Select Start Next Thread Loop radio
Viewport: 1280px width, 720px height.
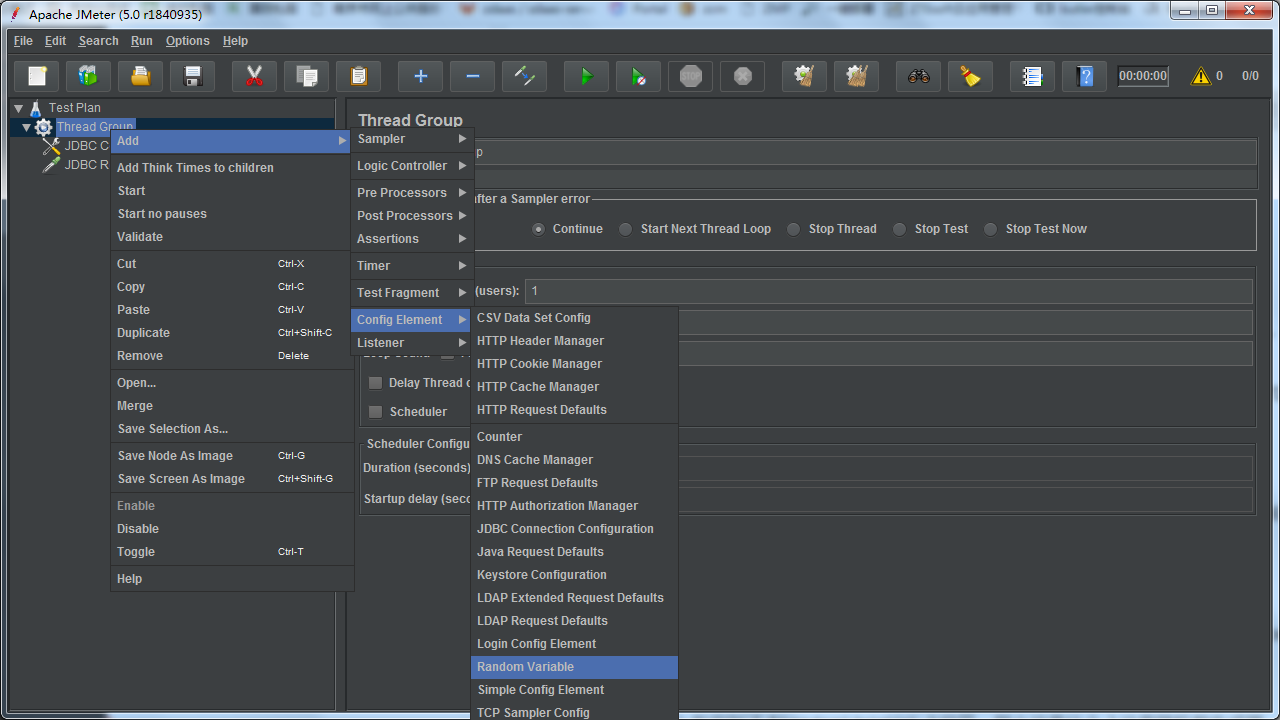click(x=625, y=229)
